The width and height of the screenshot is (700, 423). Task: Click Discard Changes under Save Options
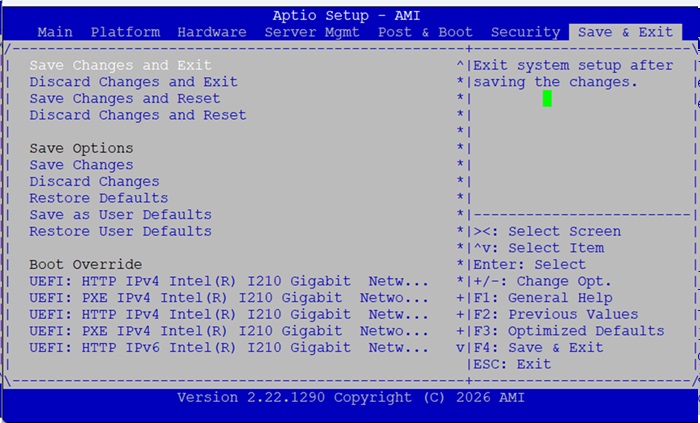tap(94, 182)
